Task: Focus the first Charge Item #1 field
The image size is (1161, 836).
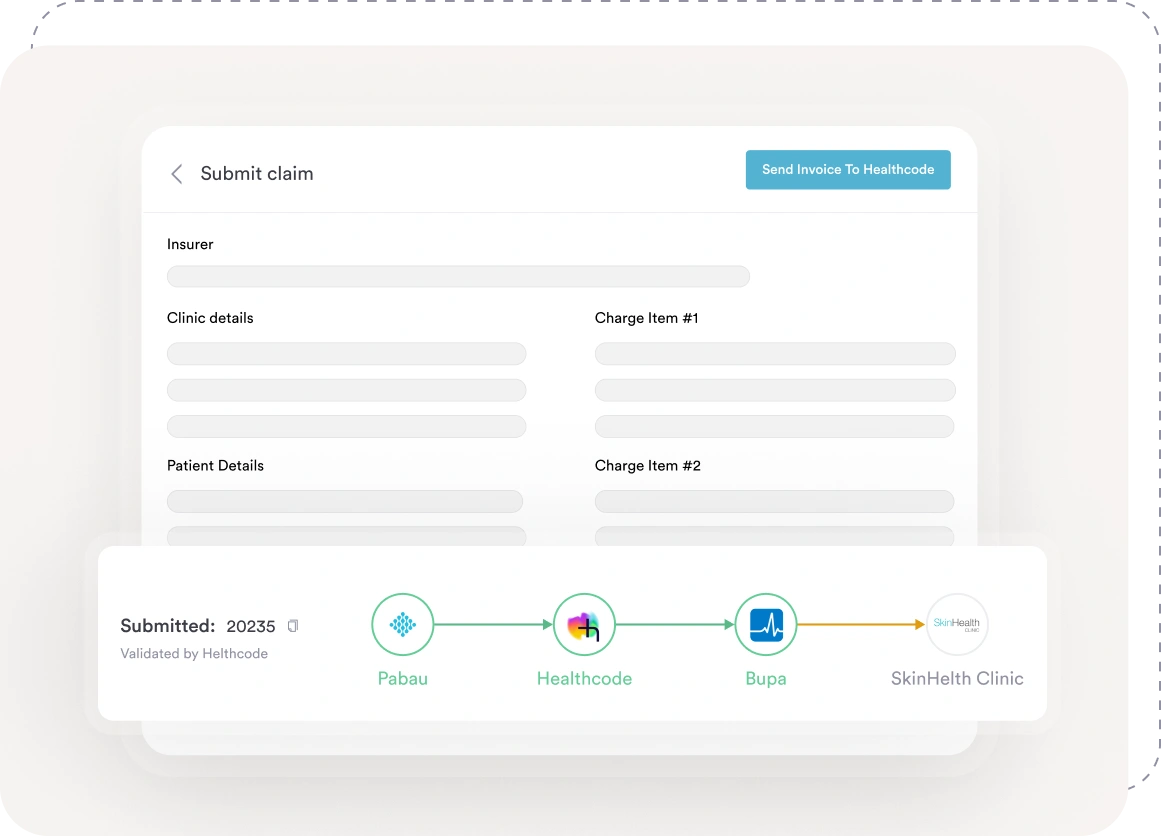Action: pyautogui.click(x=775, y=354)
